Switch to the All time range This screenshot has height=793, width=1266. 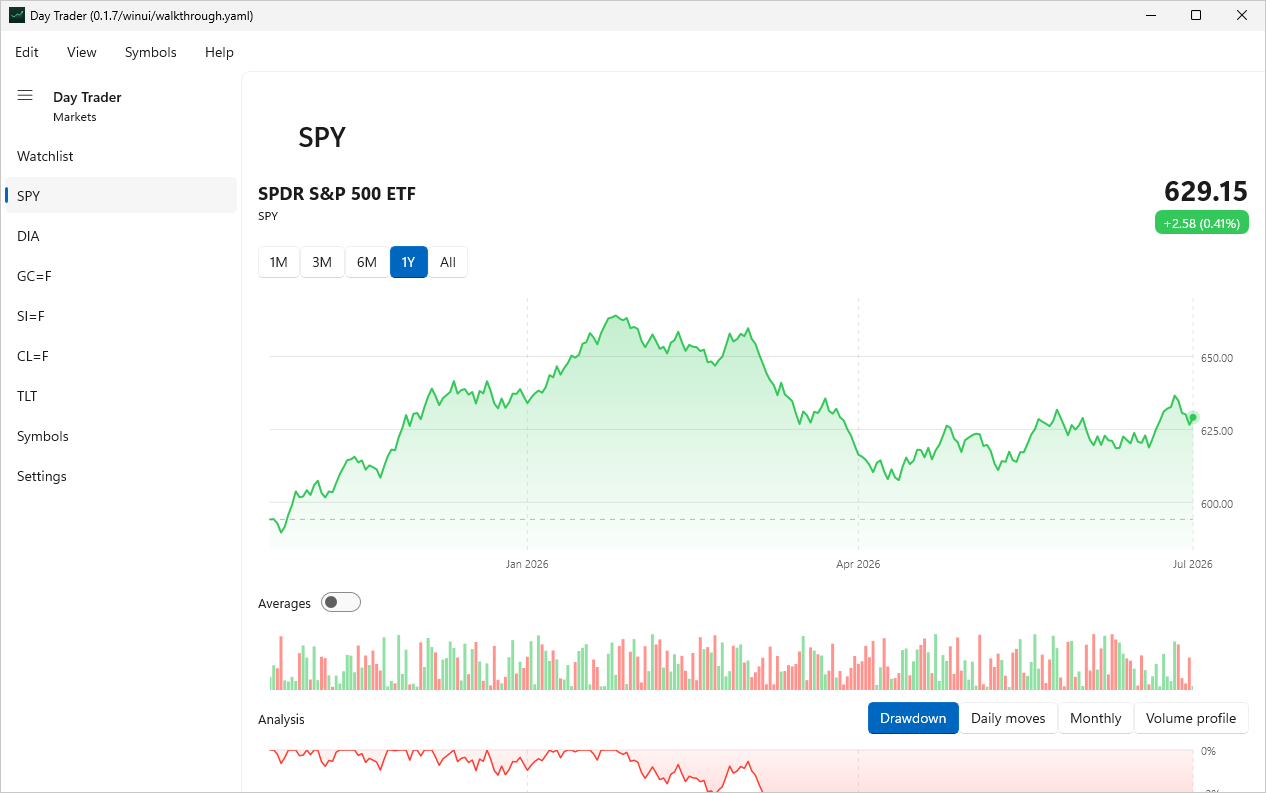tap(448, 262)
